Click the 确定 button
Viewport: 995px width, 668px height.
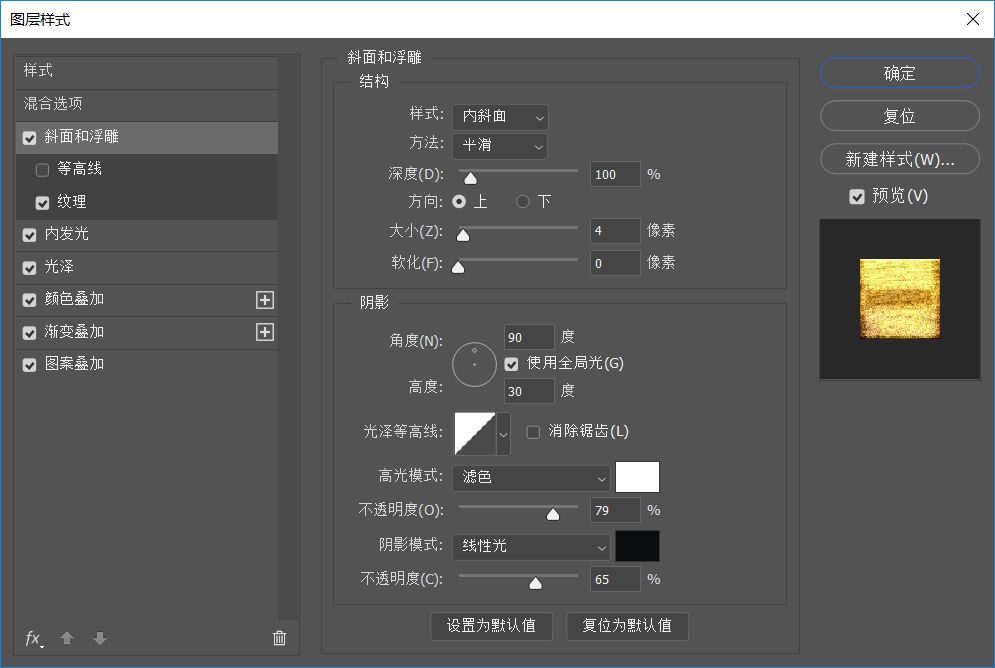coord(899,73)
